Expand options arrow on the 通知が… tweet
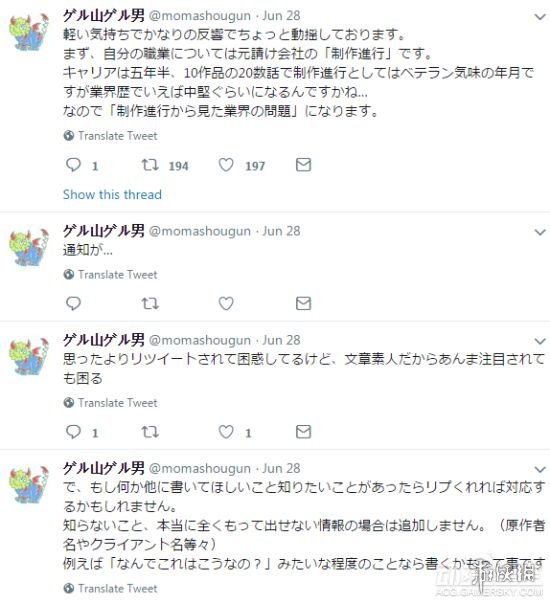This screenshot has width=550, height=603. pos(540,232)
